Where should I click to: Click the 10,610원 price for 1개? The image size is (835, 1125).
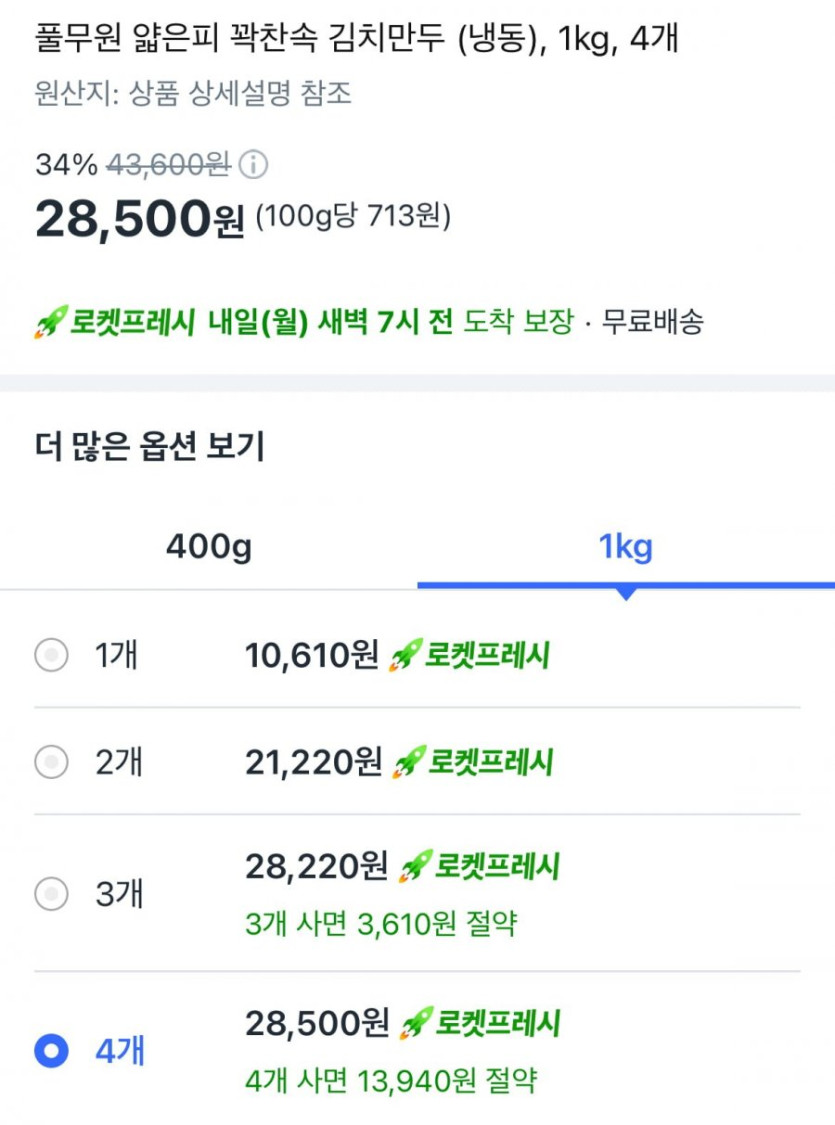pyautogui.click(x=312, y=656)
